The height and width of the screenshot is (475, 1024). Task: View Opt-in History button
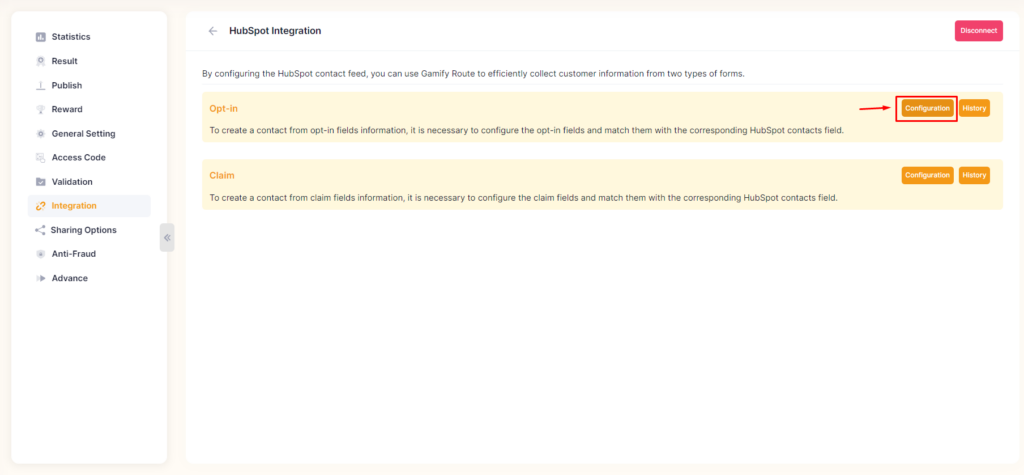[974, 108]
